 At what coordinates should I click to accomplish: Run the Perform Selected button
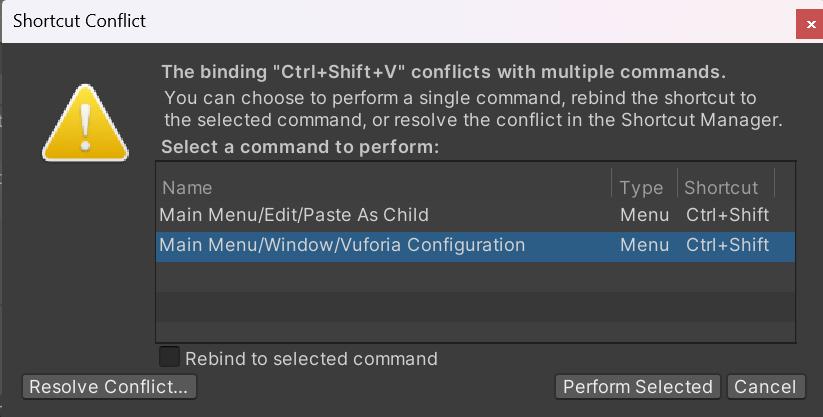638,387
